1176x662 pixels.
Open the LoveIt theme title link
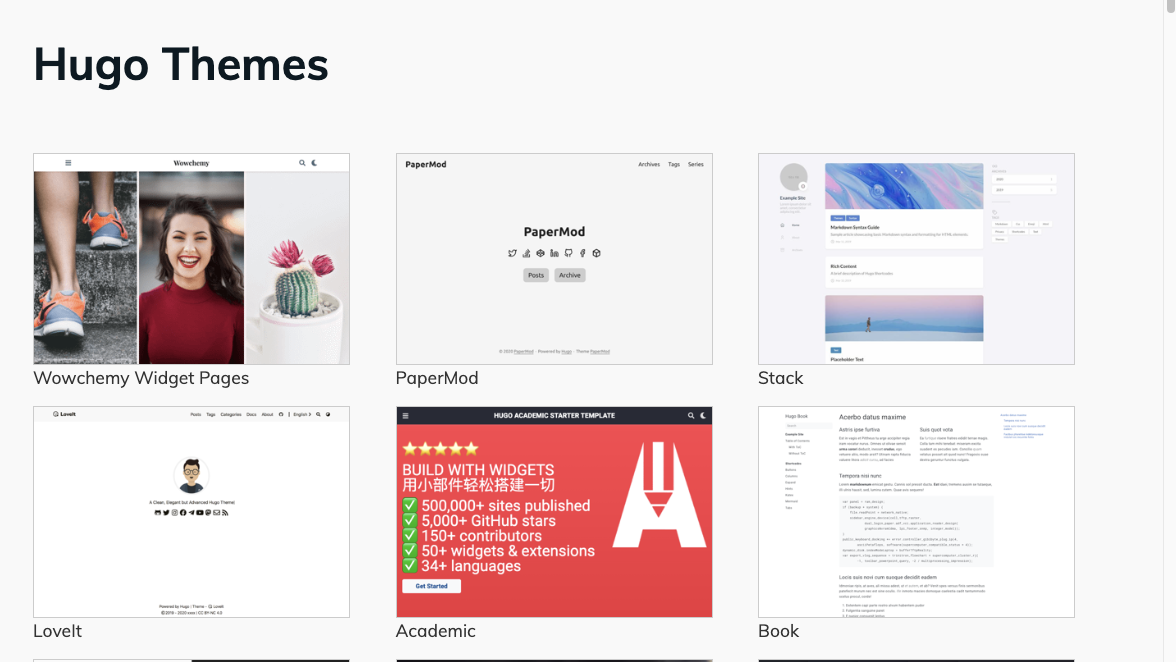click(x=58, y=631)
